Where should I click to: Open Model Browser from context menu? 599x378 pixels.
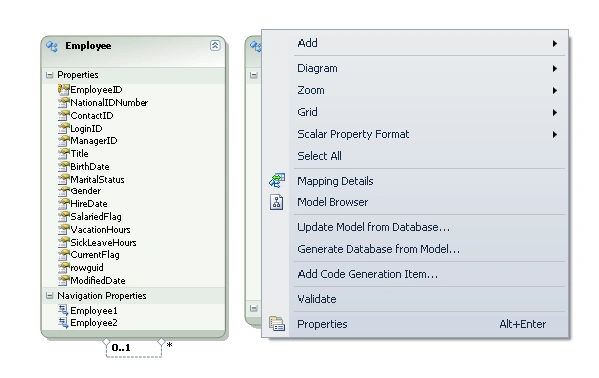429,202
